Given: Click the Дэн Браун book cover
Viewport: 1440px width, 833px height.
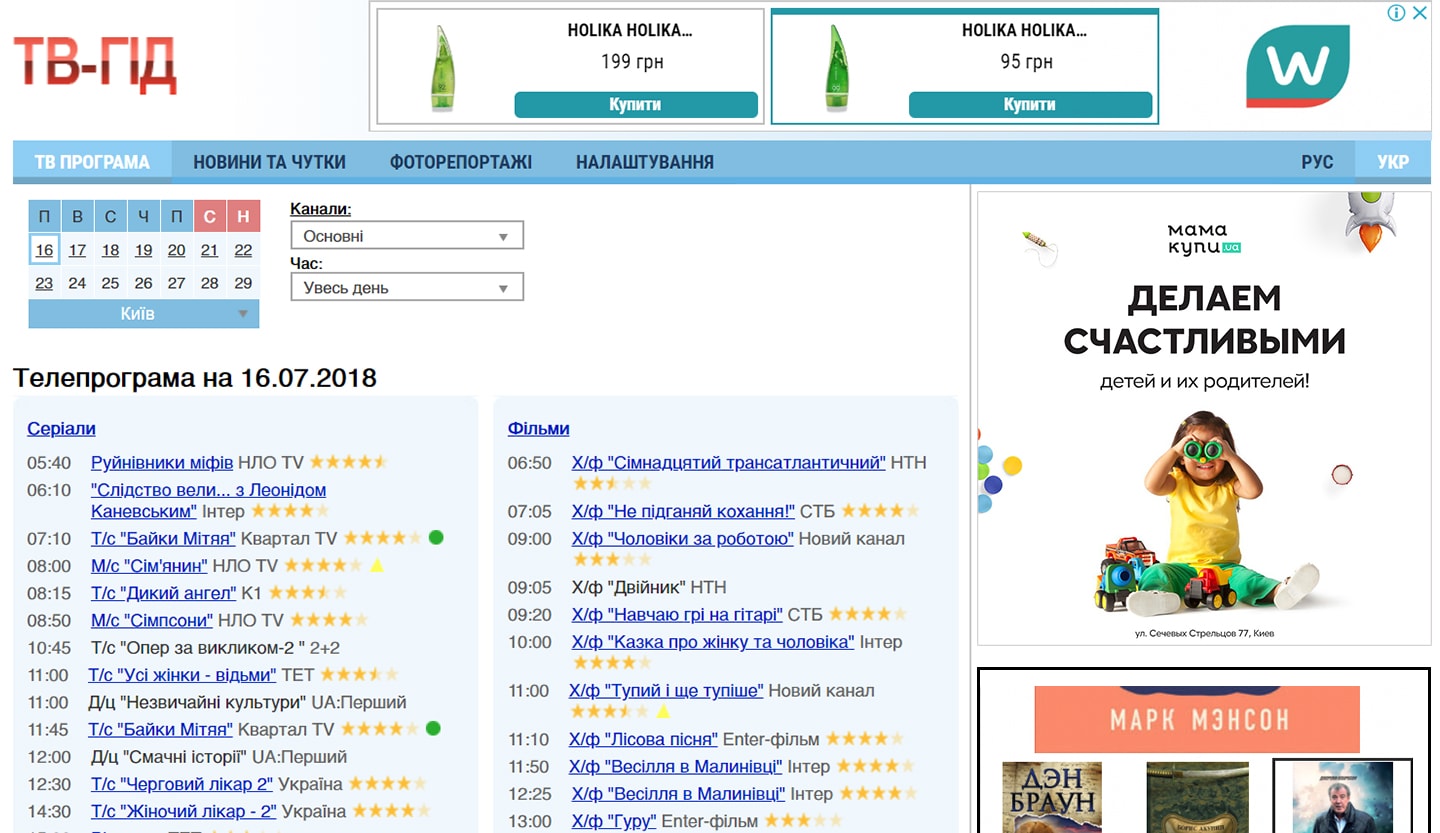Looking at the screenshot, I should [x=1052, y=797].
